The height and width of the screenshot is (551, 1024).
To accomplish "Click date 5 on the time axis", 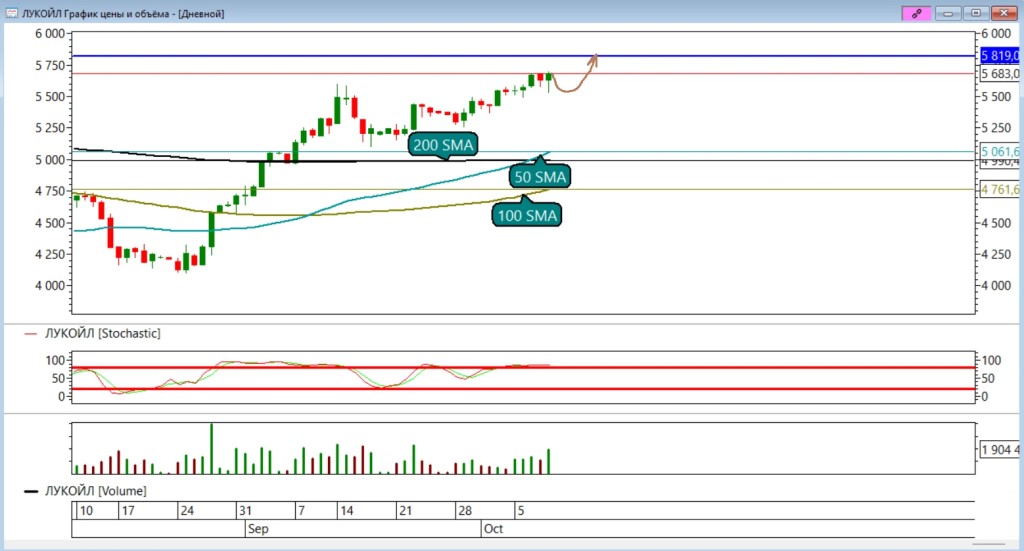I will coord(520,511).
